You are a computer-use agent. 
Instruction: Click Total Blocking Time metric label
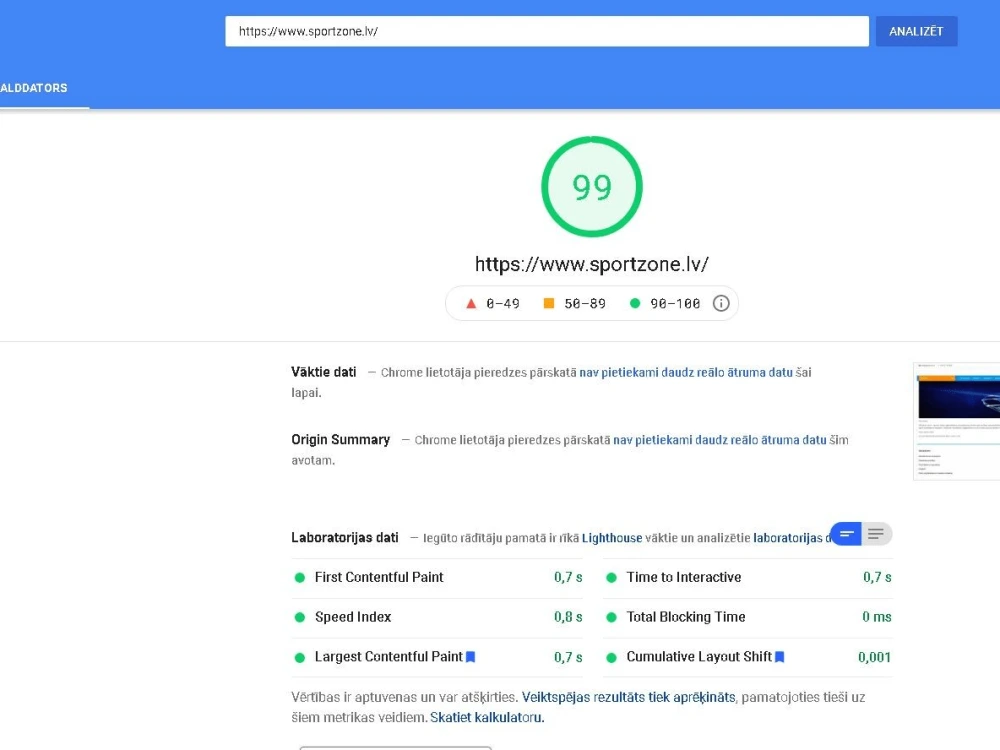(686, 617)
